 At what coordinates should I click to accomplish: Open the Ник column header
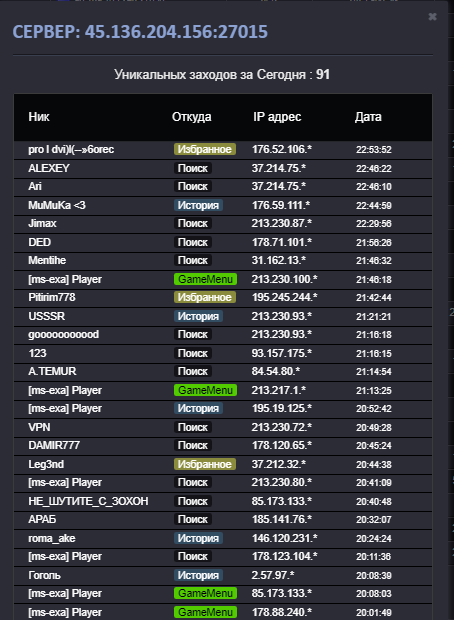click(39, 117)
